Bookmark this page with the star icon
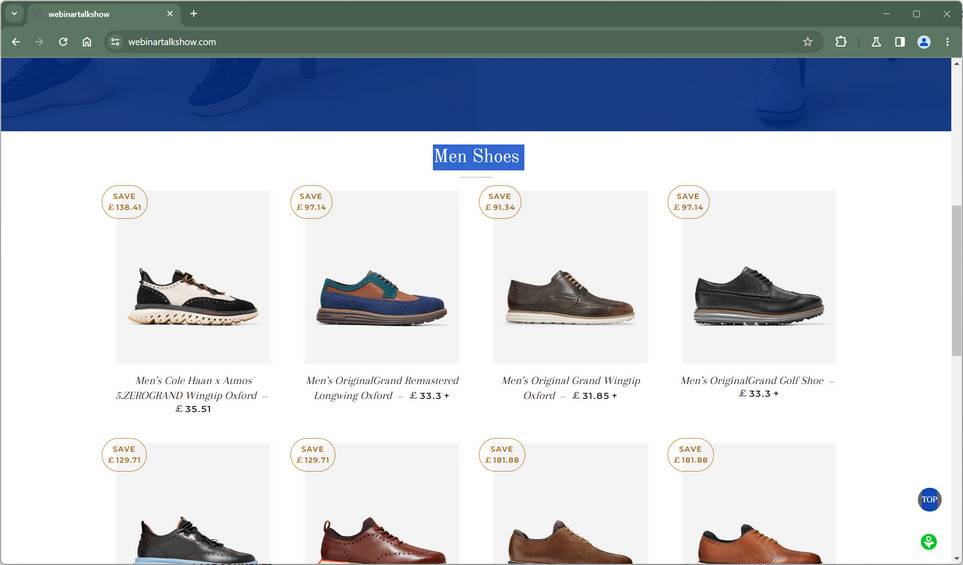Screen dimensions: 963x565 (x=807, y=42)
